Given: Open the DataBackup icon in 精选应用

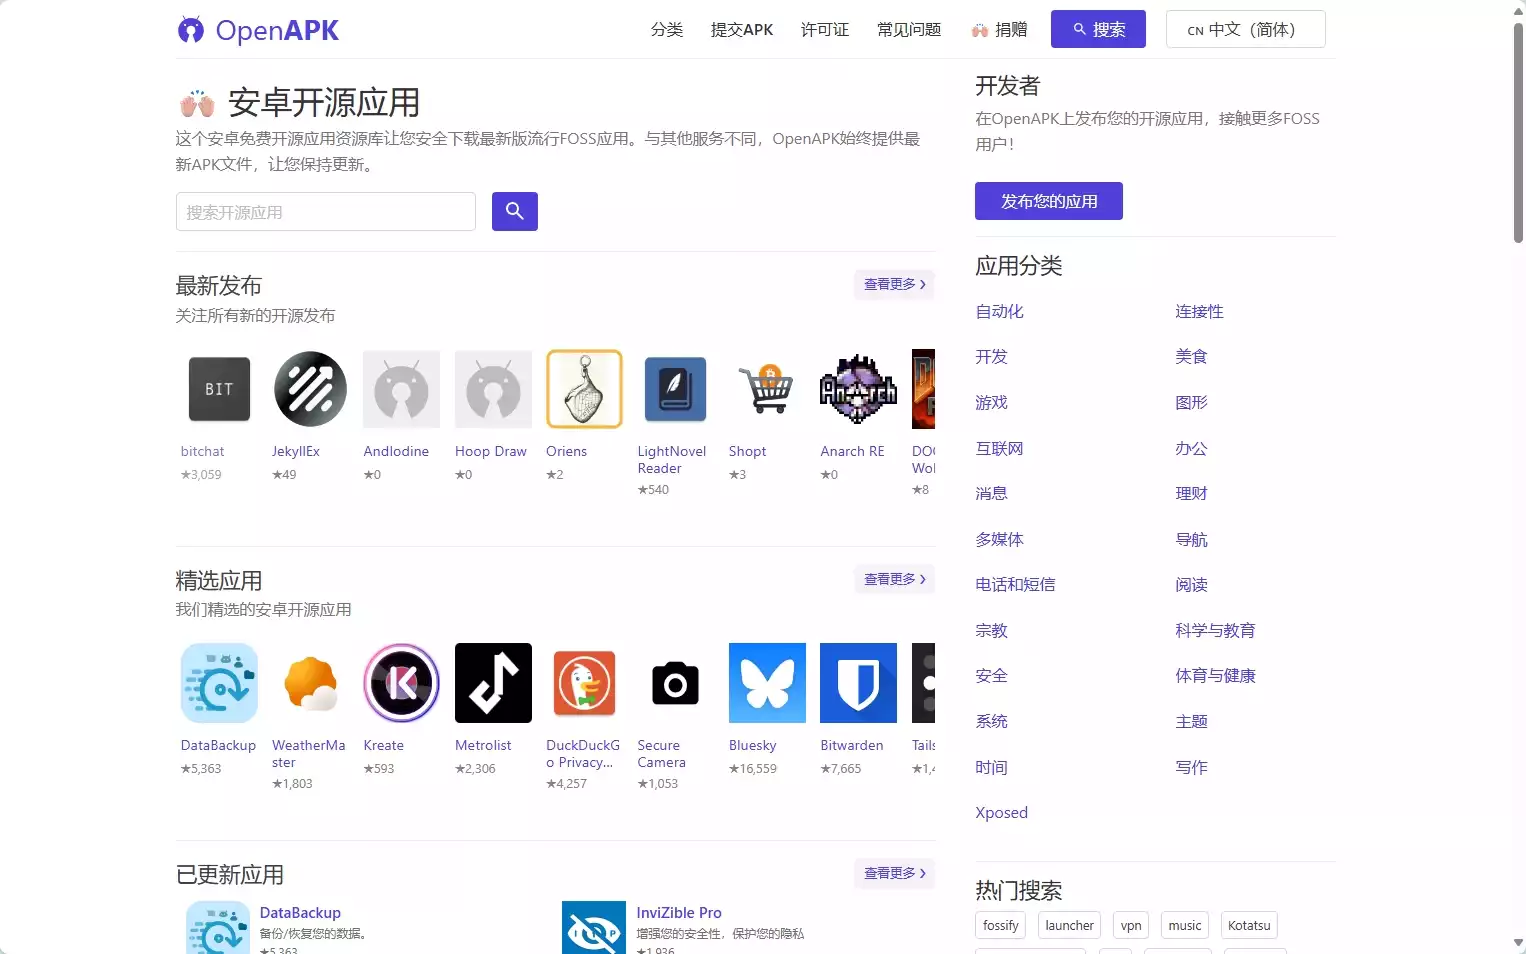Looking at the screenshot, I should (x=219, y=683).
